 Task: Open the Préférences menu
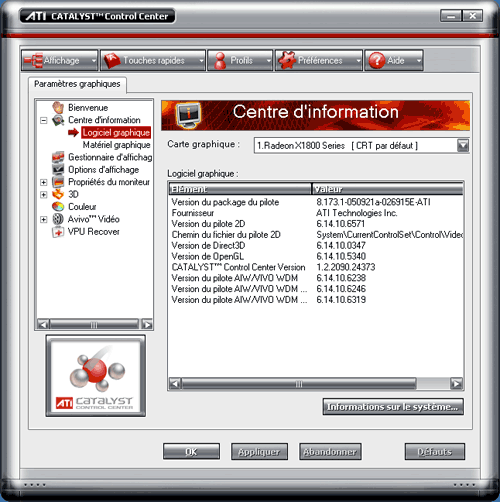[x=319, y=60]
